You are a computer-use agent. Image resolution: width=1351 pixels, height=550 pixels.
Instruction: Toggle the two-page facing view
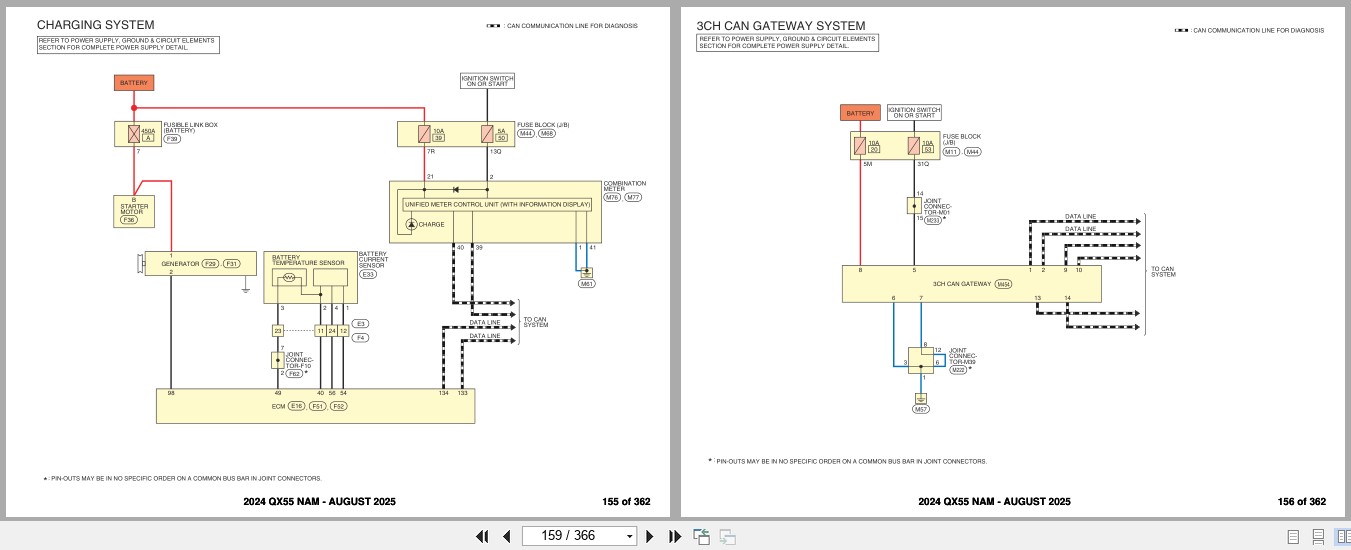pyautogui.click(x=1342, y=537)
